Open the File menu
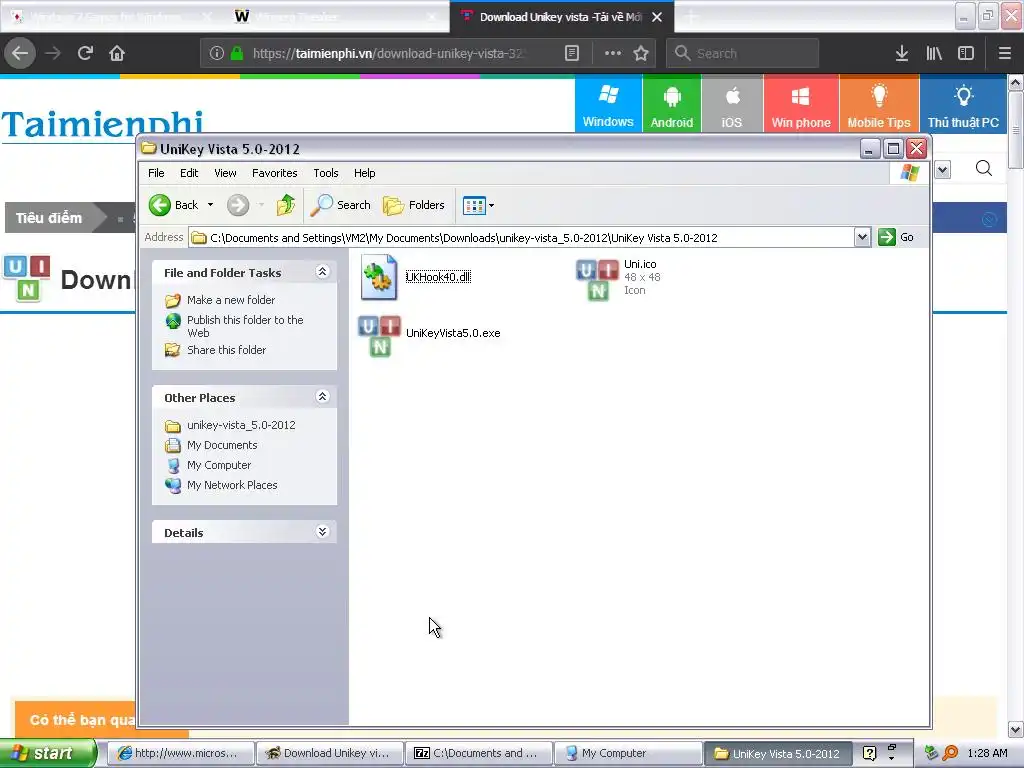 pos(156,173)
